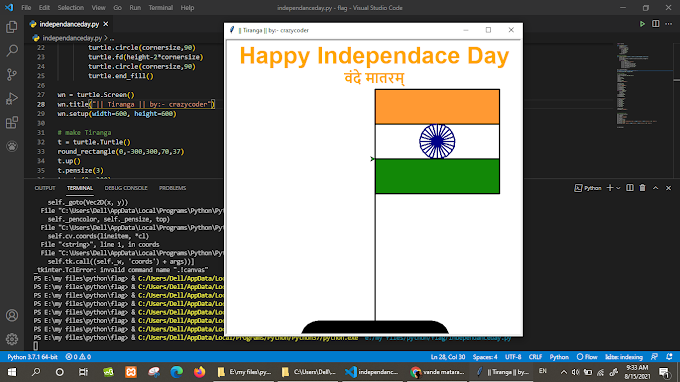Open the Explorer view in activity bar
Image resolution: width=680 pixels, height=382 pixels.
coord(12,27)
